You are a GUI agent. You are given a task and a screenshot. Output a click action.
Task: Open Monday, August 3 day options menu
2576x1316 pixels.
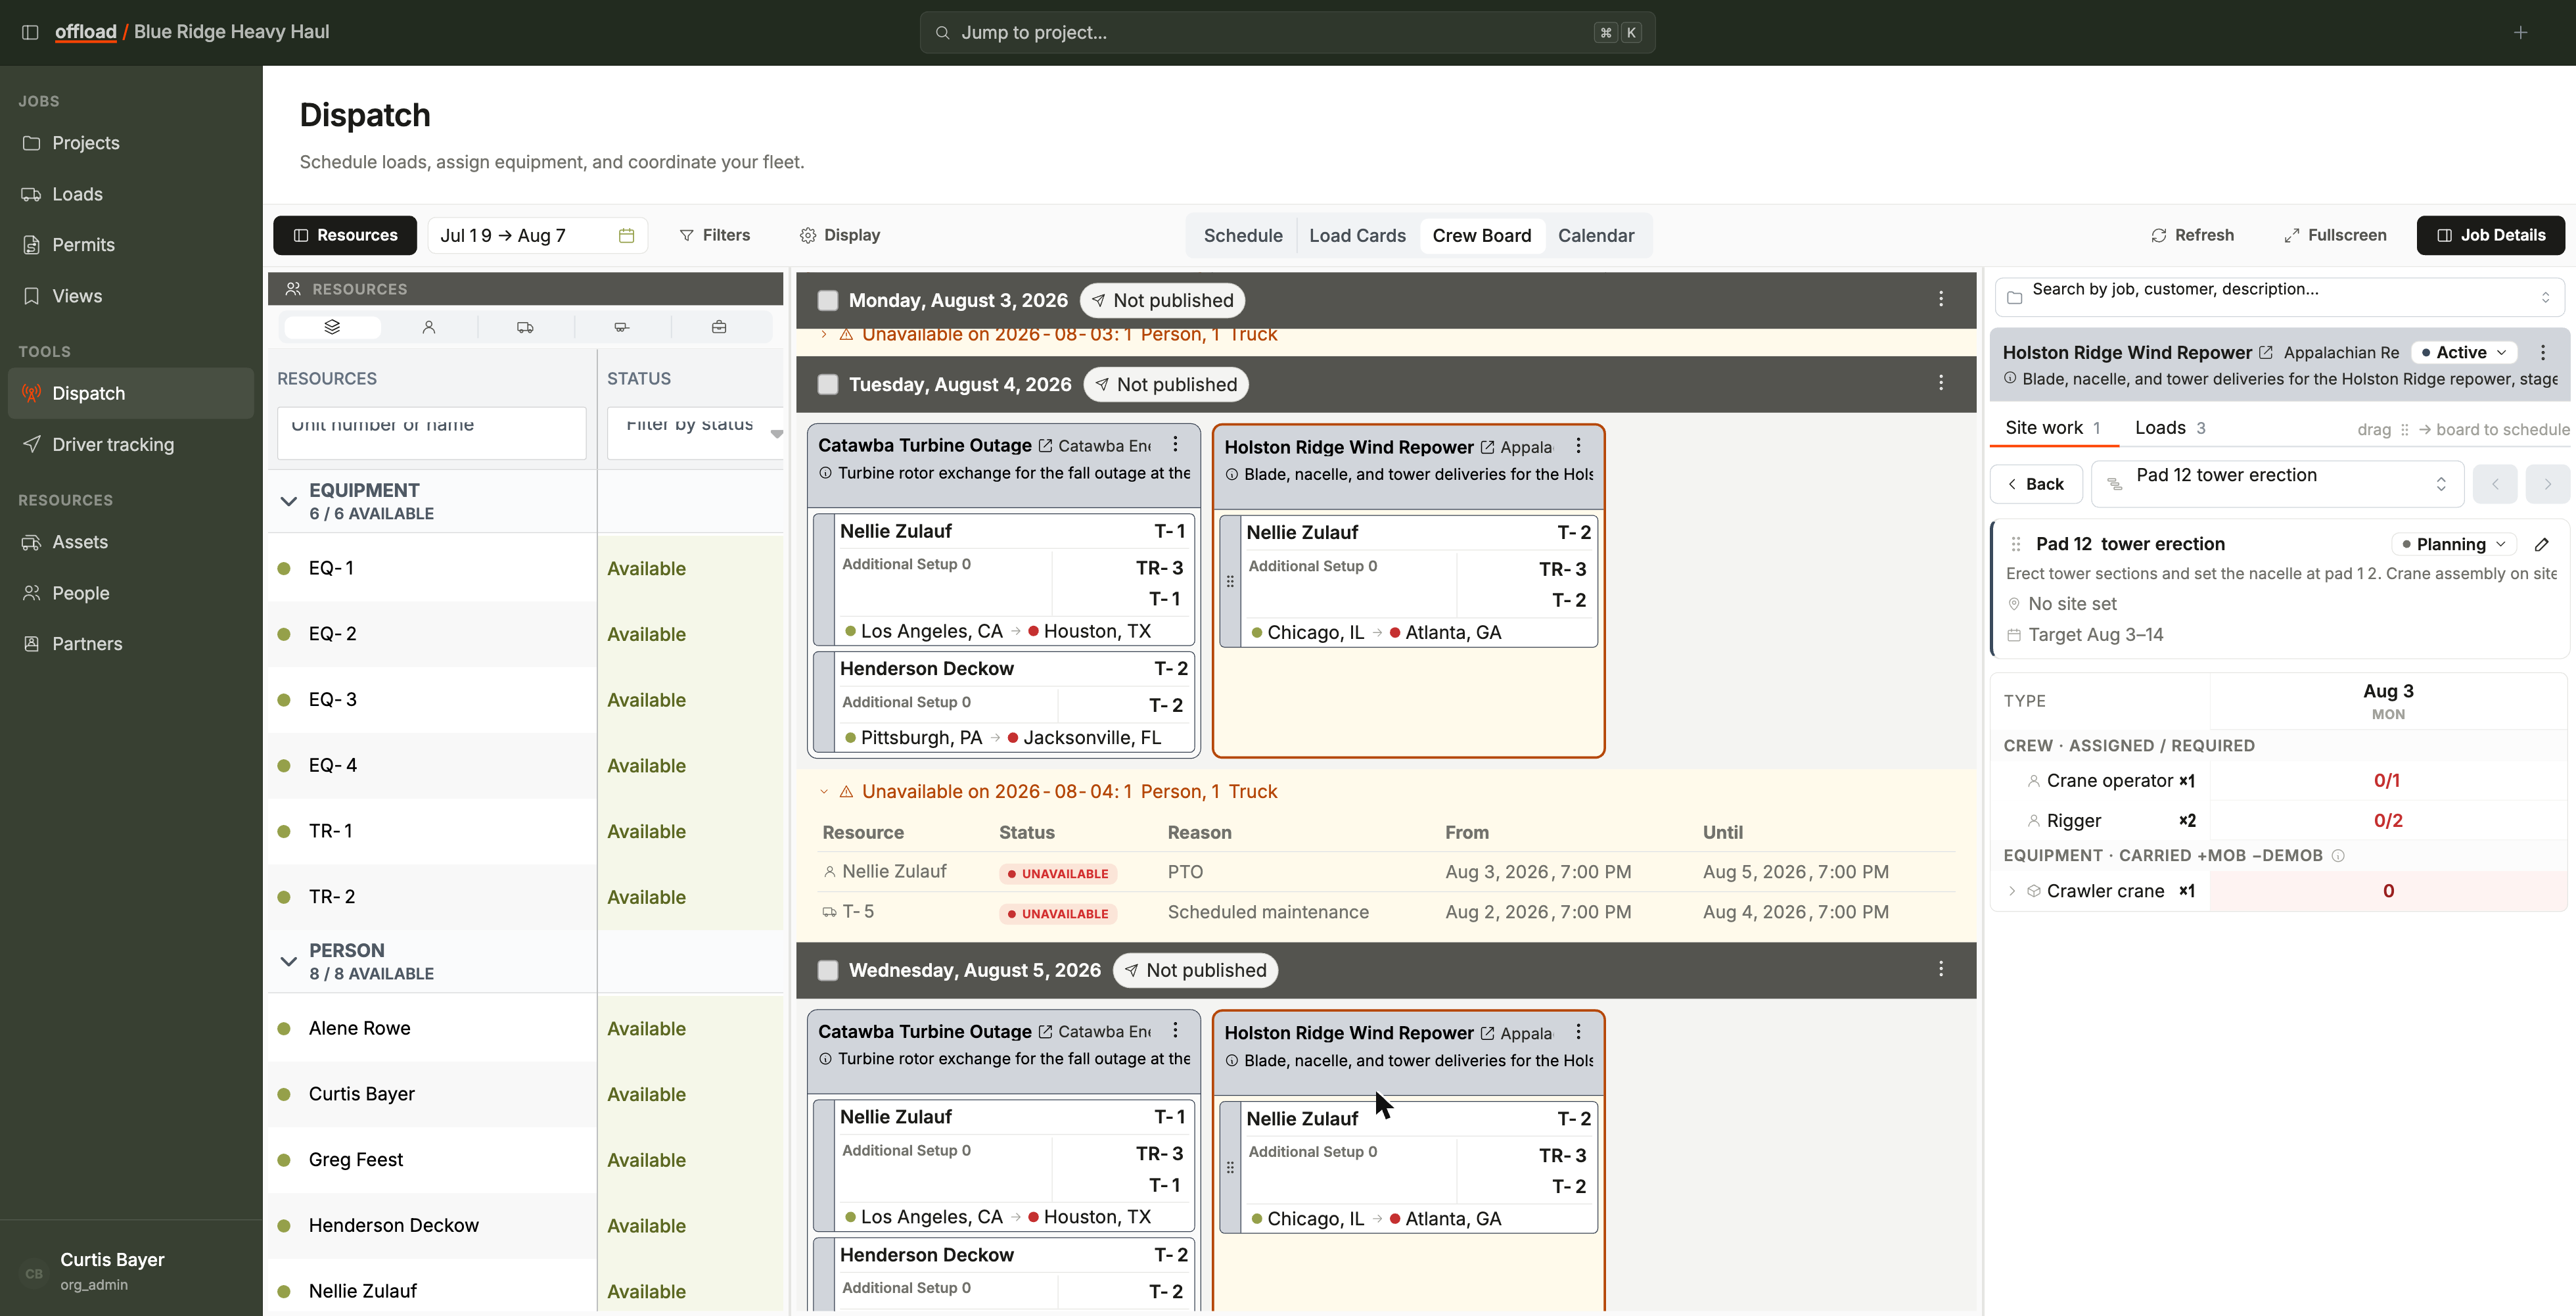coord(1941,299)
